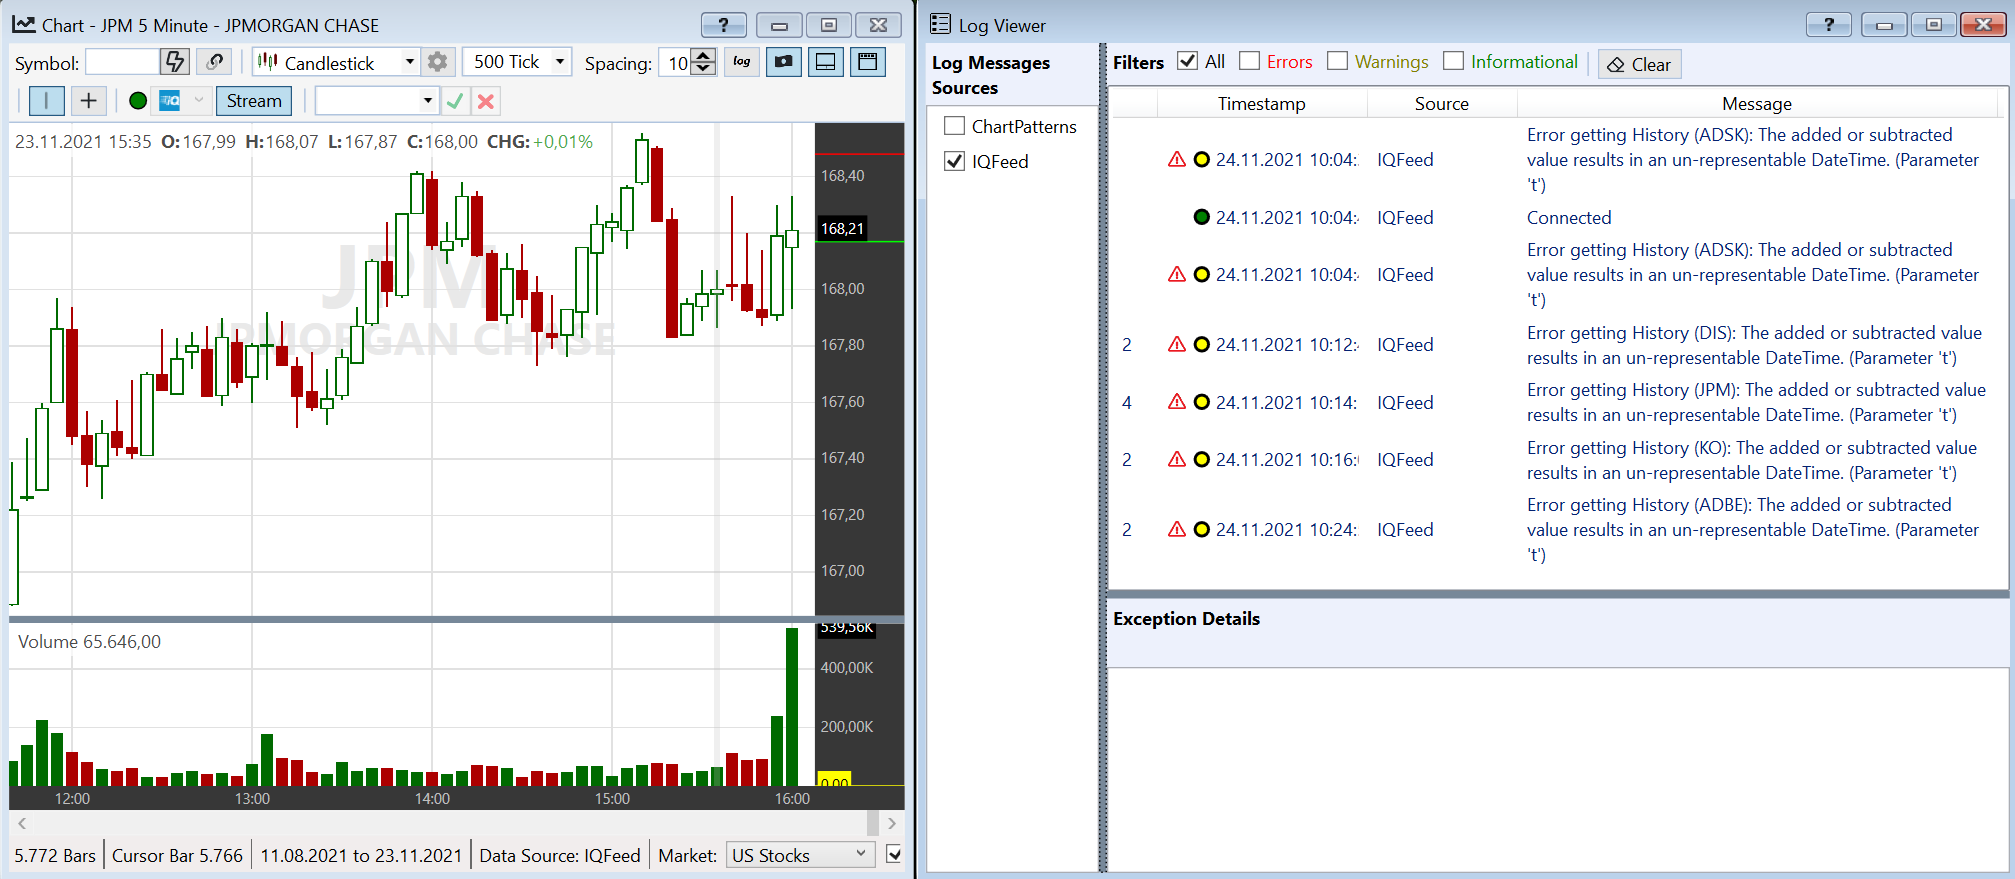Click the Log Viewer title list icon
The height and width of the screenshot is (879, 2015).
(x=941, y=24)
